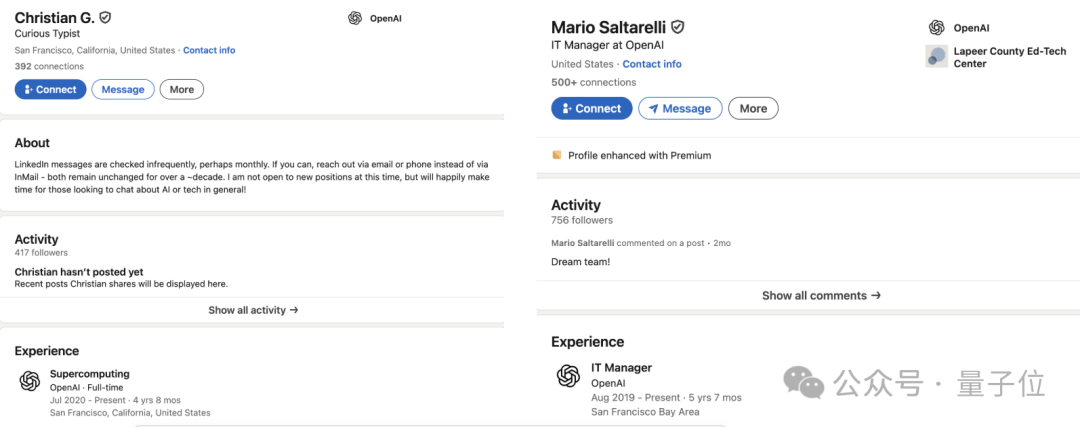1080x427 pixels.
Task: View Christian's 392 connections
Action: pos(49,66)
